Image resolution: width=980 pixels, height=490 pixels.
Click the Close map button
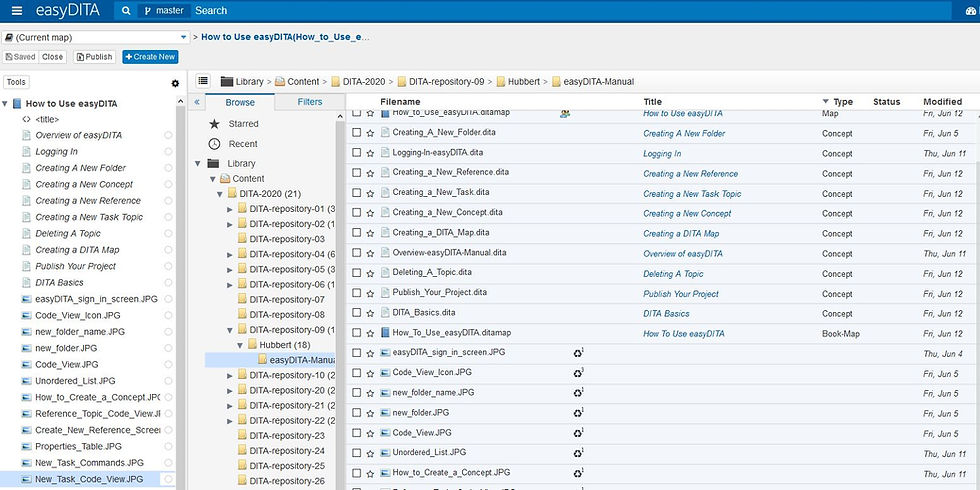52,57
